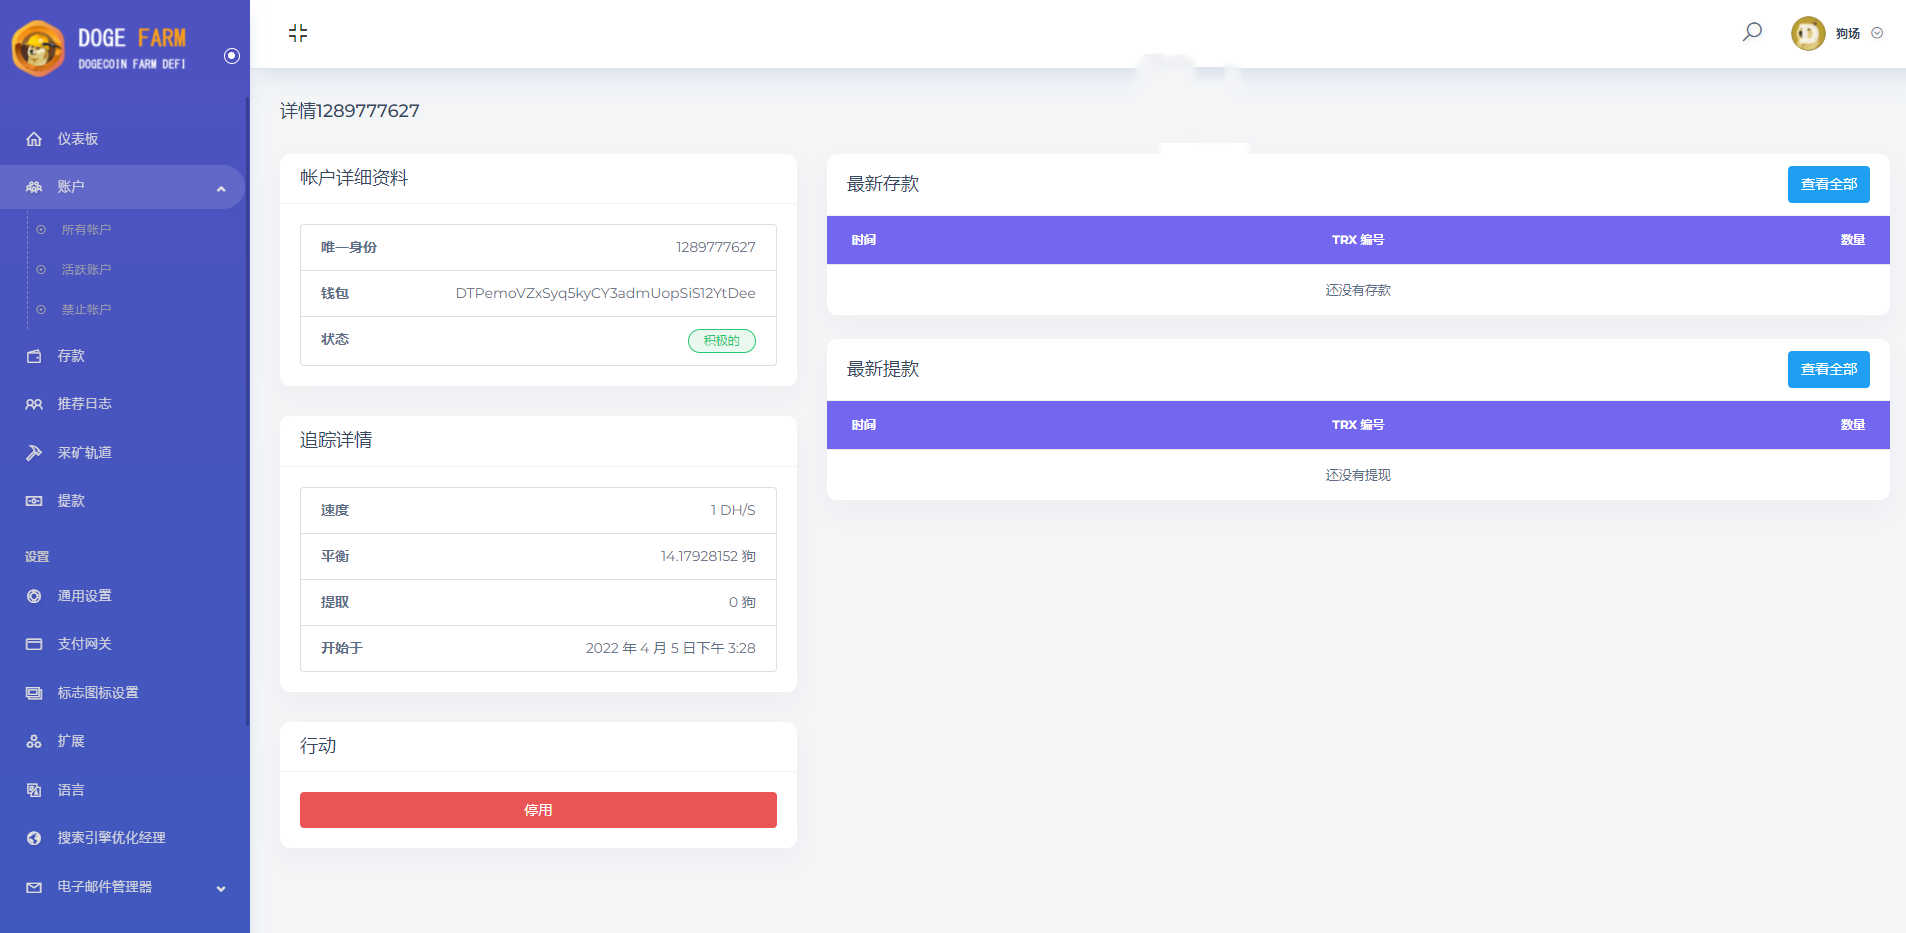Open the 语言 menu item
The width and height of the screenshot is (1906, 933).
tap(71, 790)
